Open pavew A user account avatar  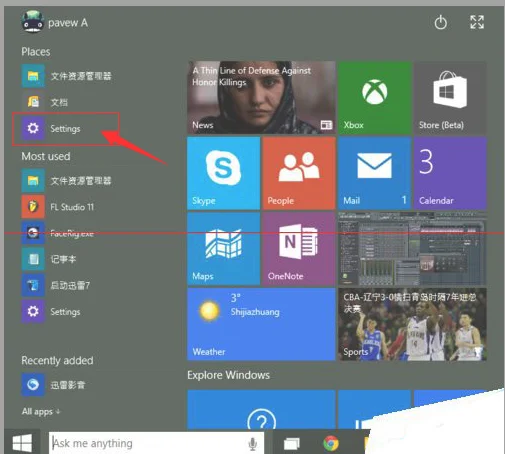[x=32, y=21]
